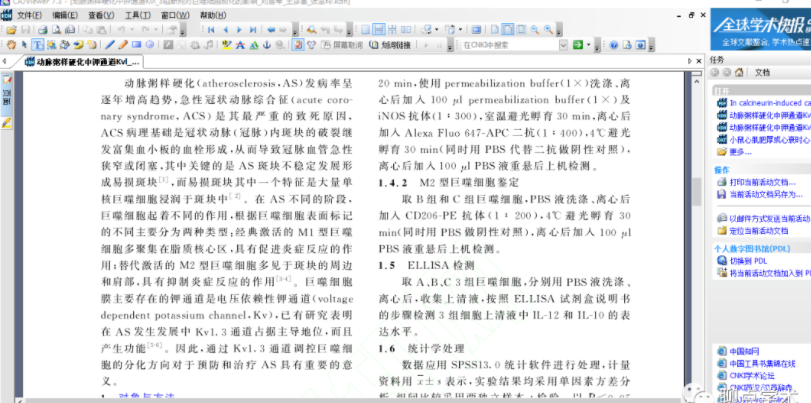
Task: Expand the green go button dropdown arrow
Action: 589,45
